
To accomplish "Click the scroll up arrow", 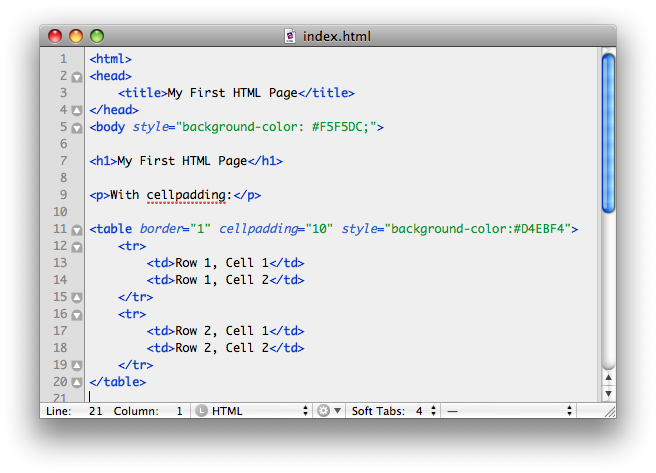I will pyautogui.click(x=608, y=377).
